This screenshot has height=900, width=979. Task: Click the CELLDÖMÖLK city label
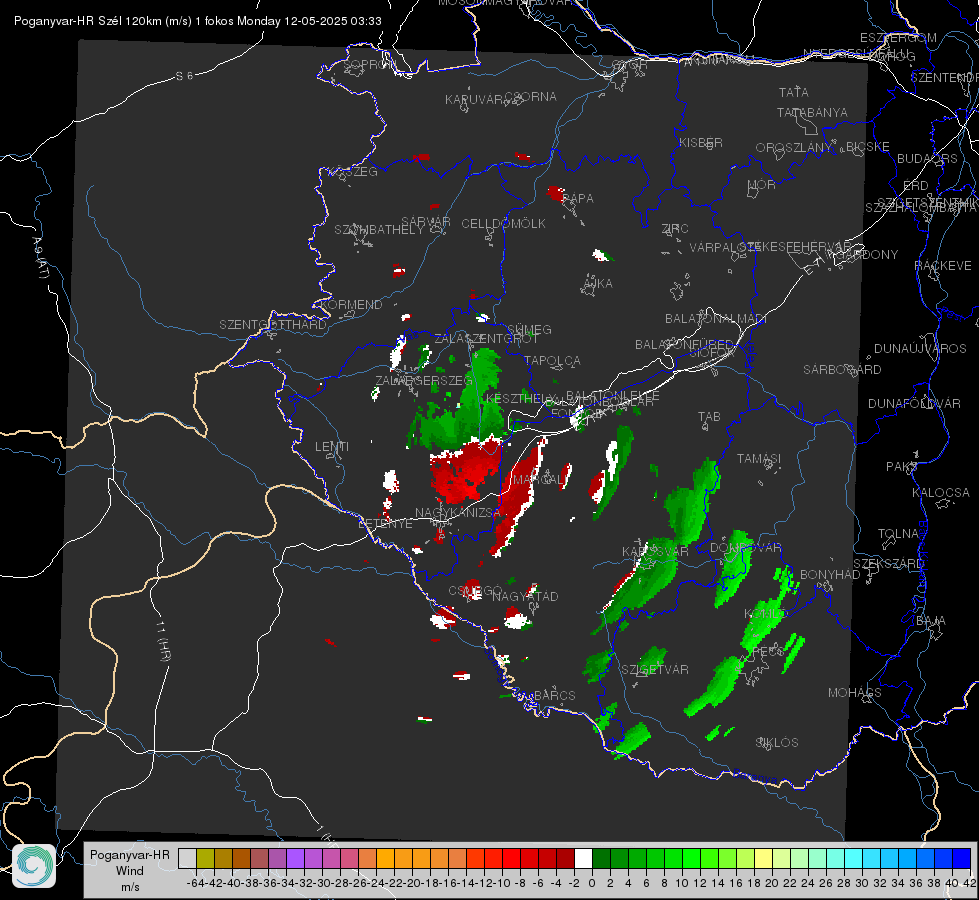503,224
